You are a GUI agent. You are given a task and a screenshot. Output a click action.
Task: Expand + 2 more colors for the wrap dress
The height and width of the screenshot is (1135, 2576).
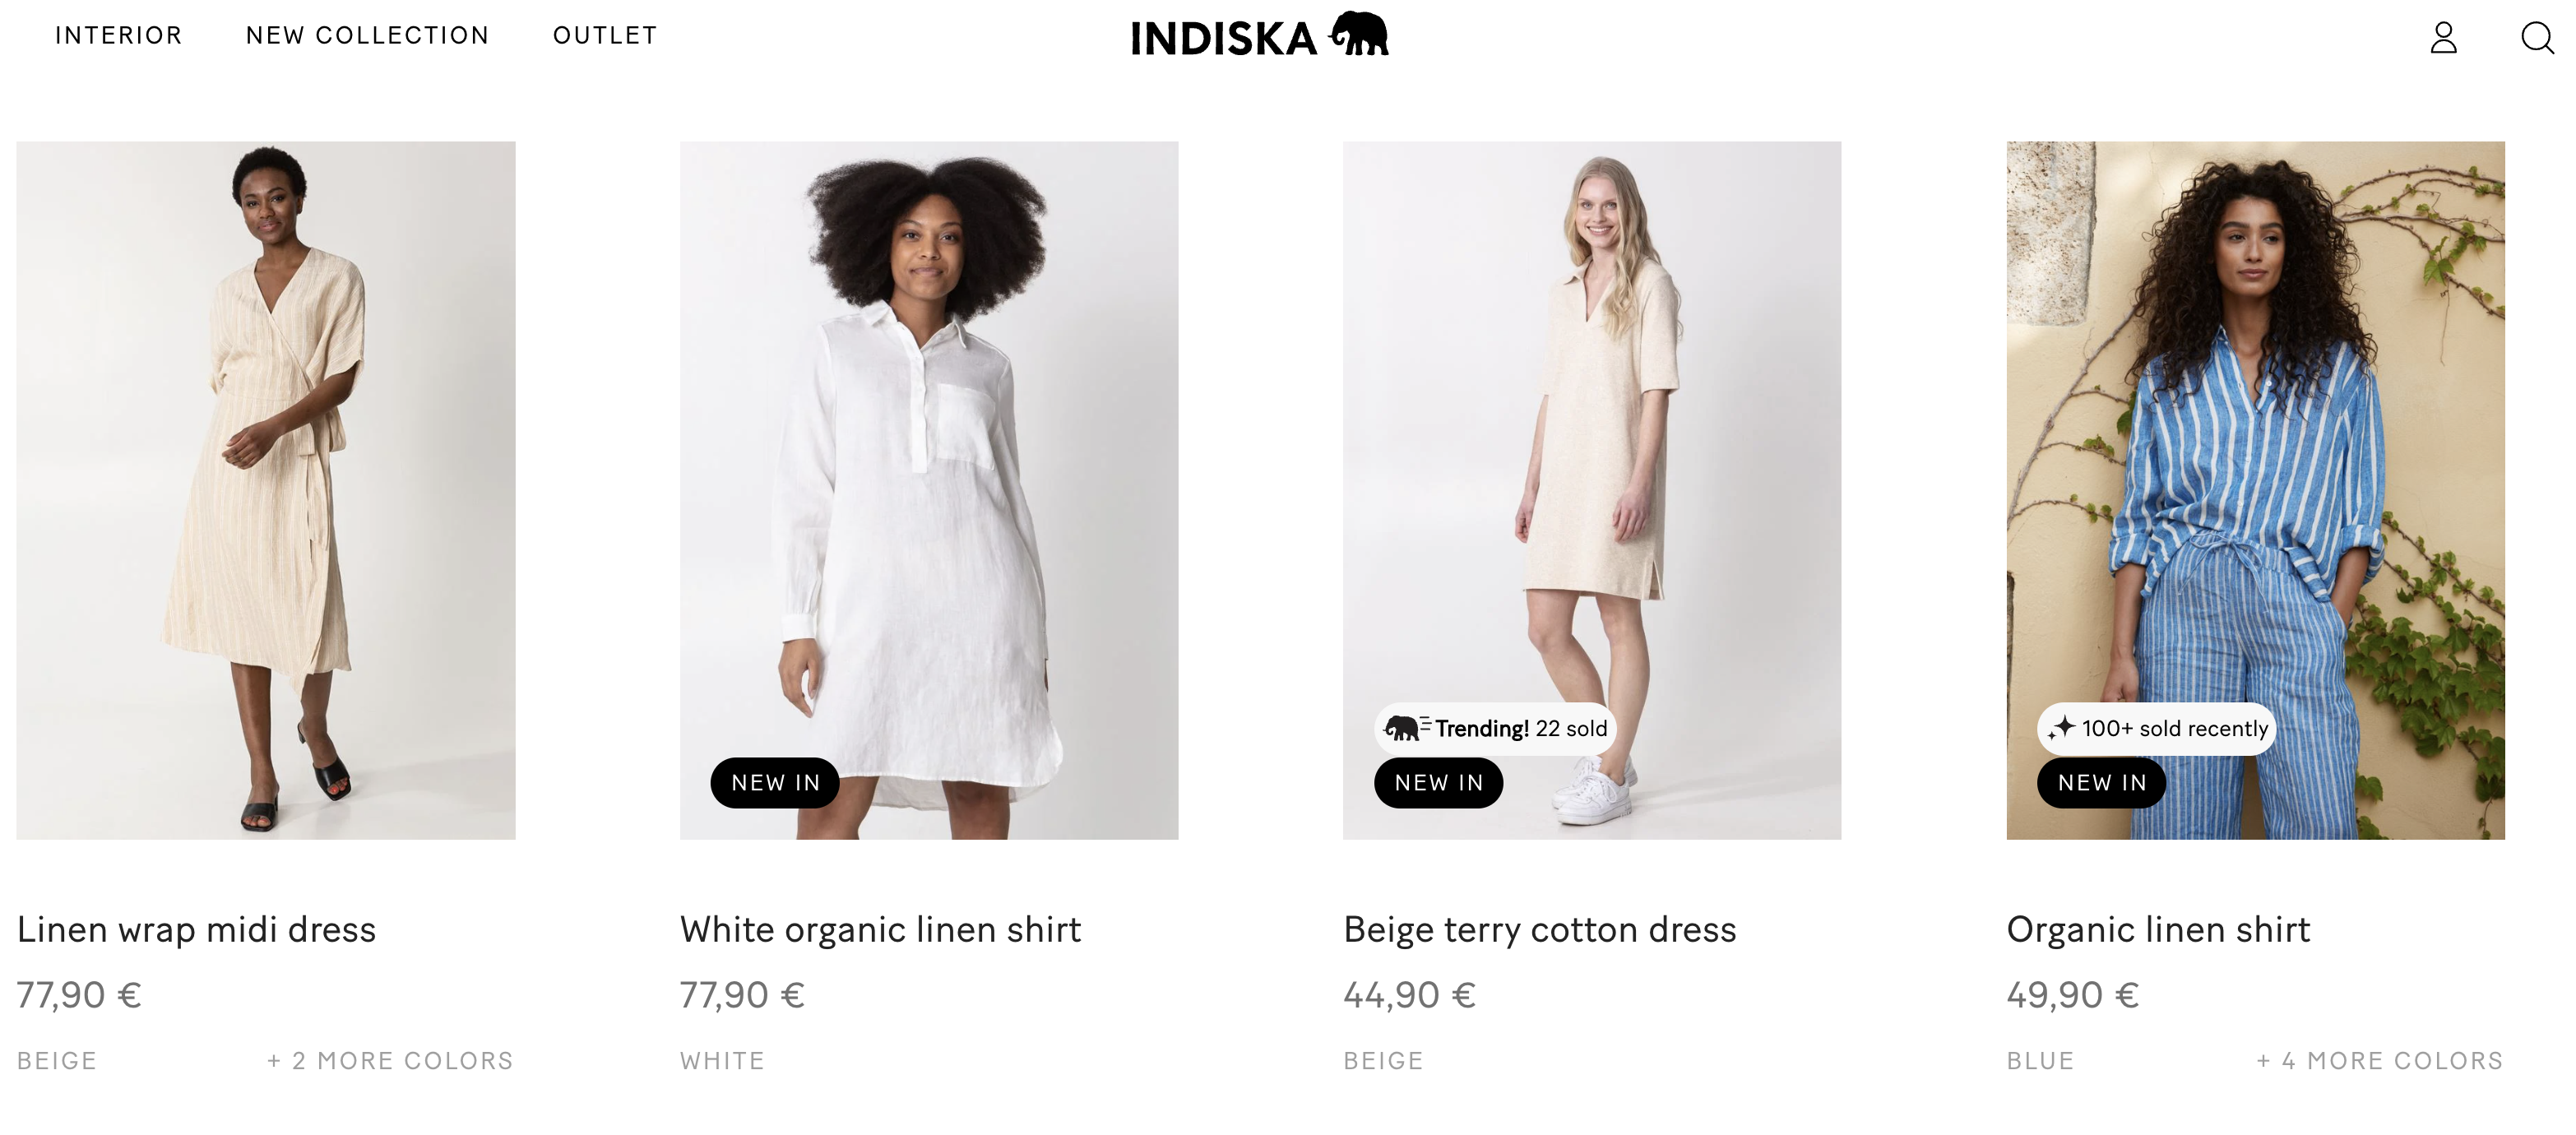390,1061
